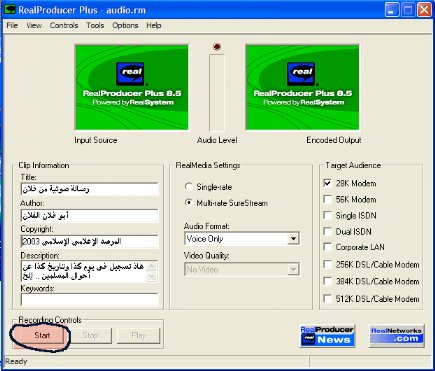The width and height of the screenshot is (435, 371).
Task: Click the Play button
Action: [139, 335]
